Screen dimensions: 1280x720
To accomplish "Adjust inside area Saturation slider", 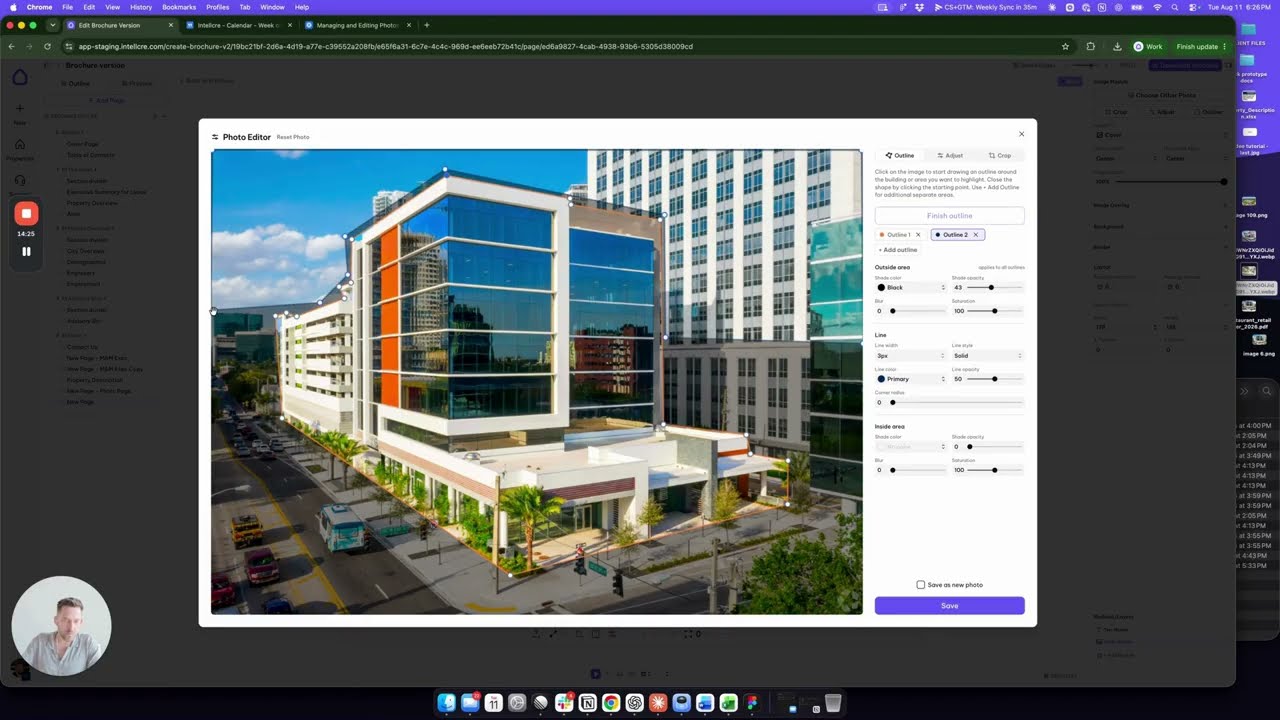I will [995, 470].
